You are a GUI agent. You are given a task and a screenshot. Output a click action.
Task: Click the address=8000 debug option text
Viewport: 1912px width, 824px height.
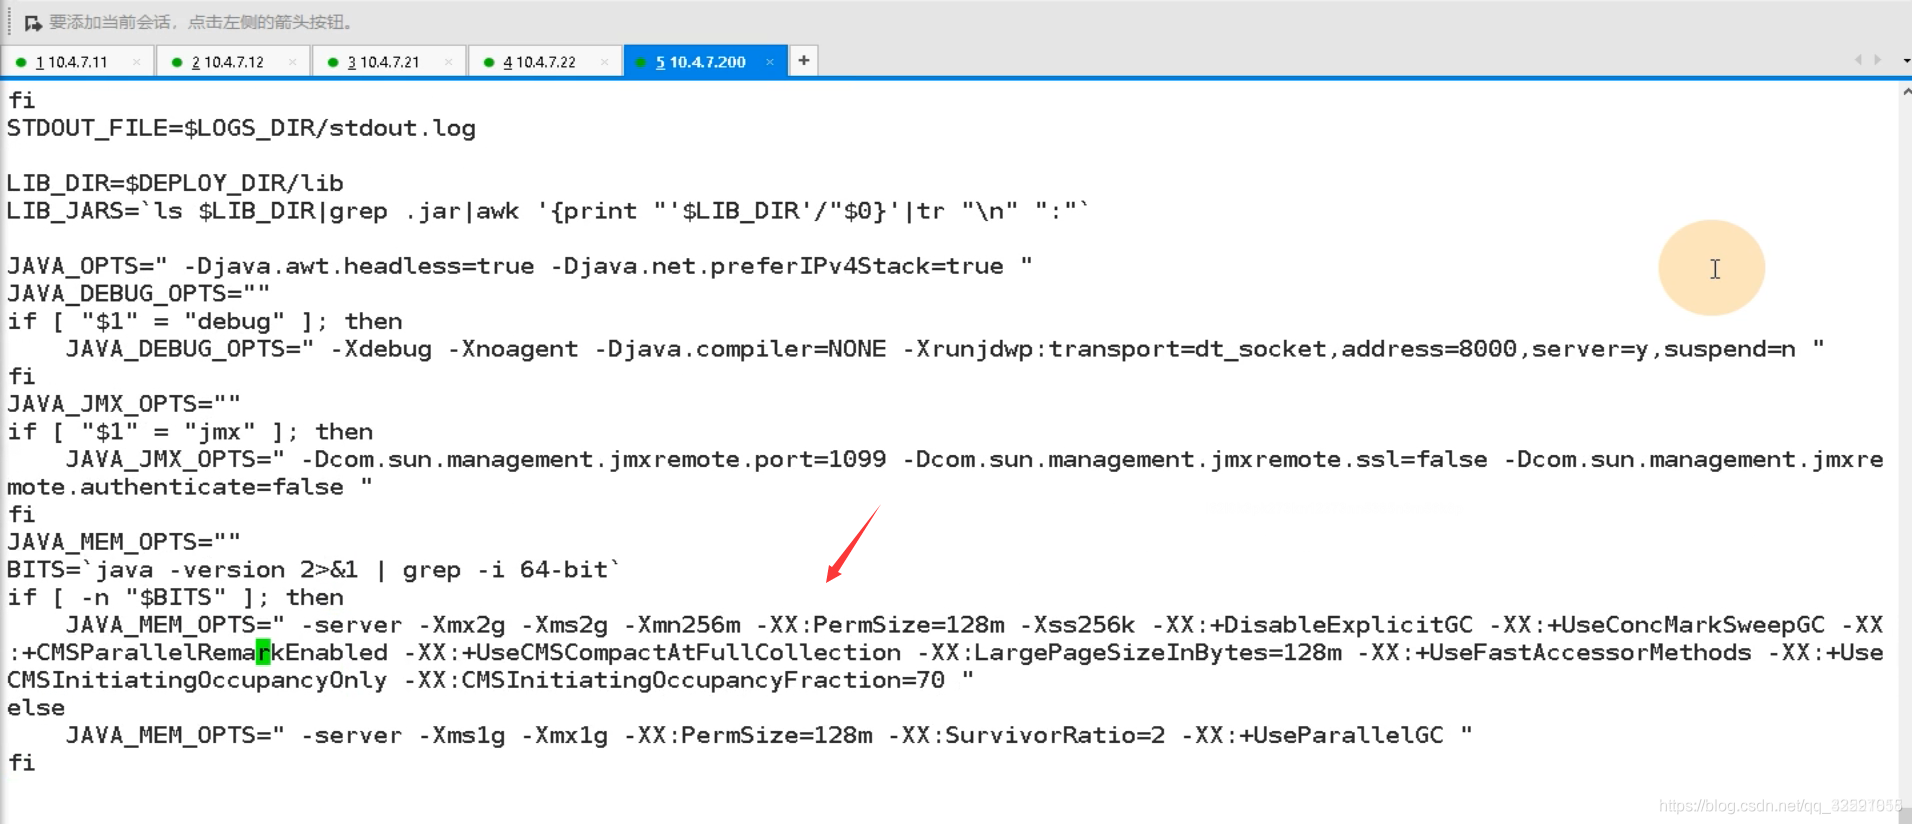point(1429,349)
